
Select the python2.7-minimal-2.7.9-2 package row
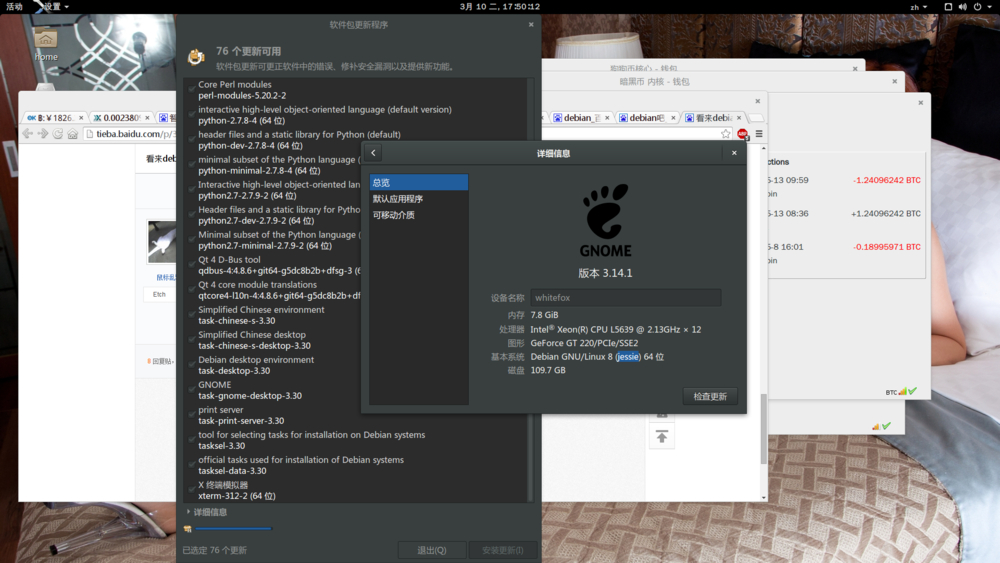[x=274, y=240]
